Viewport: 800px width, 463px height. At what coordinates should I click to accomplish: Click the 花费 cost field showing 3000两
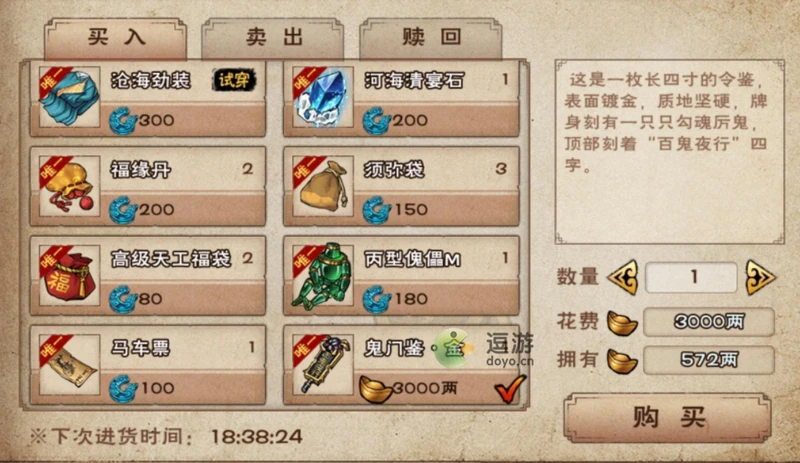click(709, 322)
